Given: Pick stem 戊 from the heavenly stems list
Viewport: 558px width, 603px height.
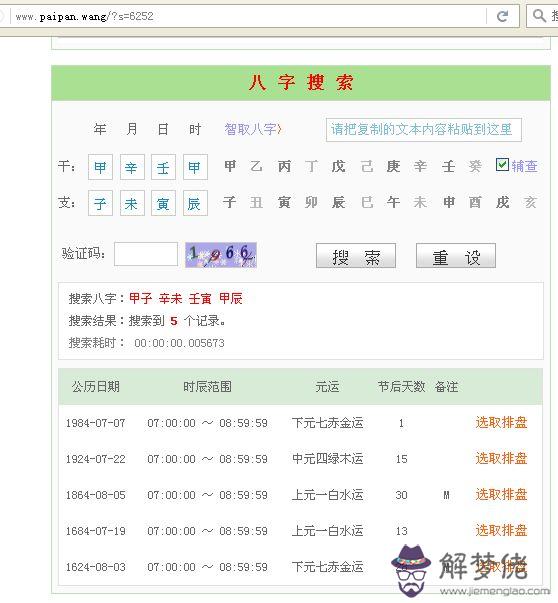Looking at the screenshot, I should [338, 166].
